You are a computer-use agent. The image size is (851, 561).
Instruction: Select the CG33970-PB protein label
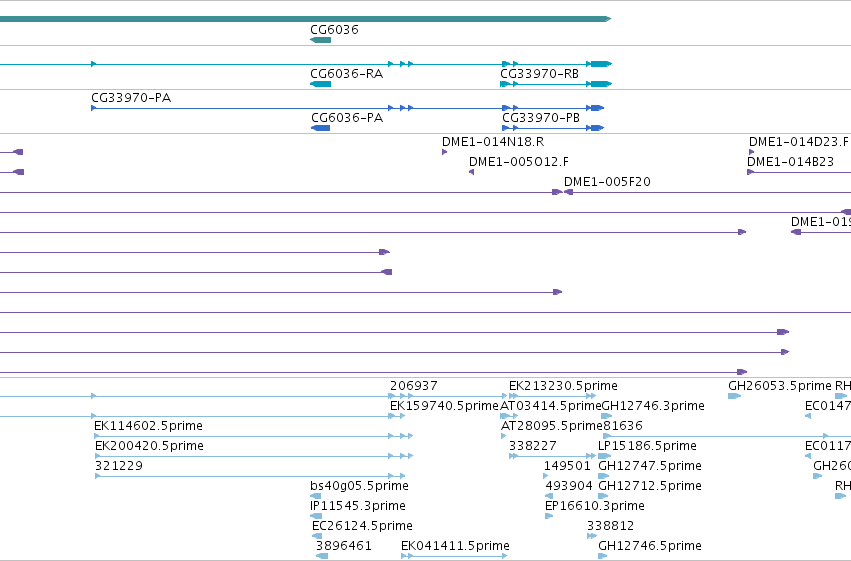coord(541,118)
